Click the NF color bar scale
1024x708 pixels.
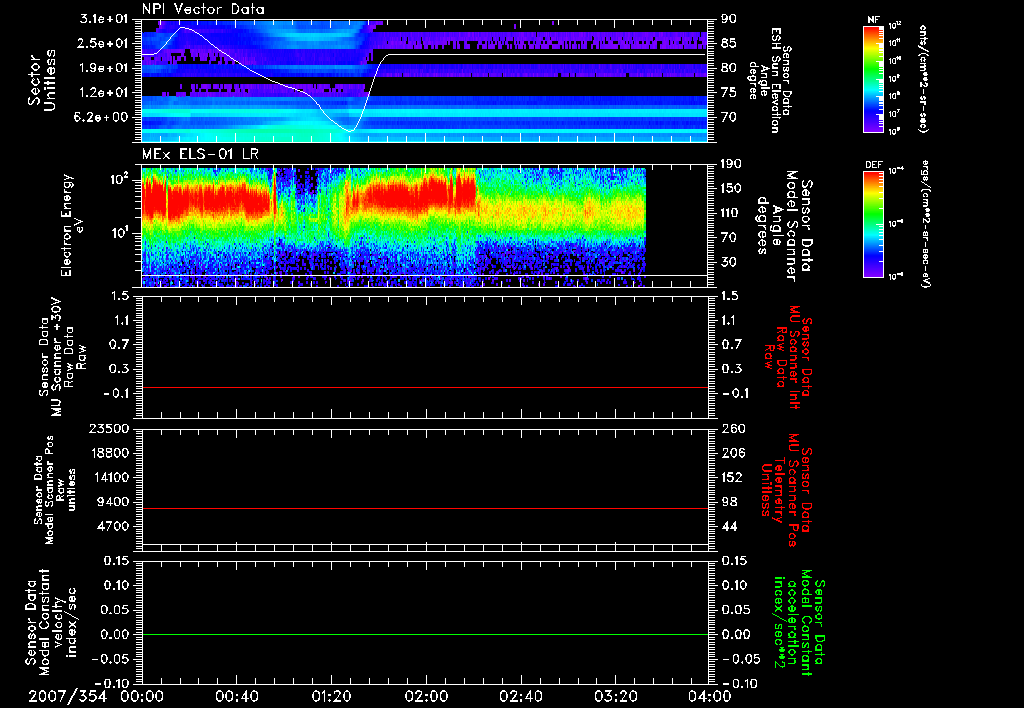tap(874, 78)
